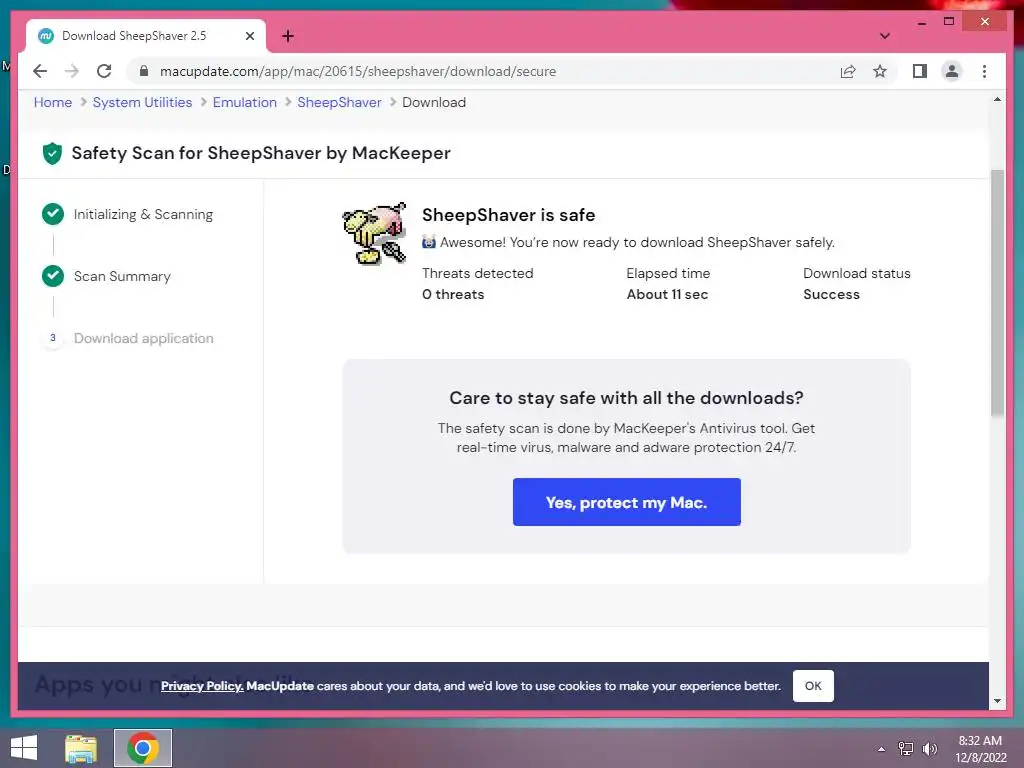Click the Chrome taskbar icon
Screen dimensions: 1024x768
(143, 748)
